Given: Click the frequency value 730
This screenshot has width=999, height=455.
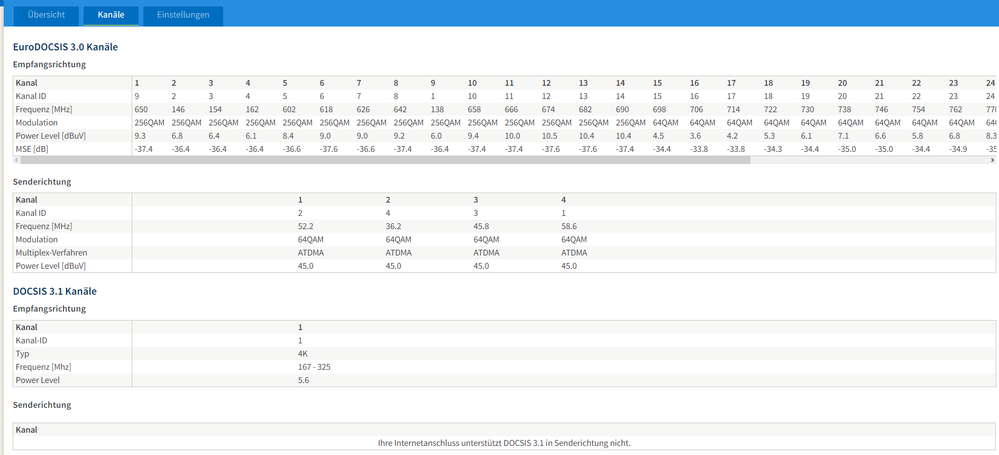Looking at the screenshot, I should [x=807, y=110].
